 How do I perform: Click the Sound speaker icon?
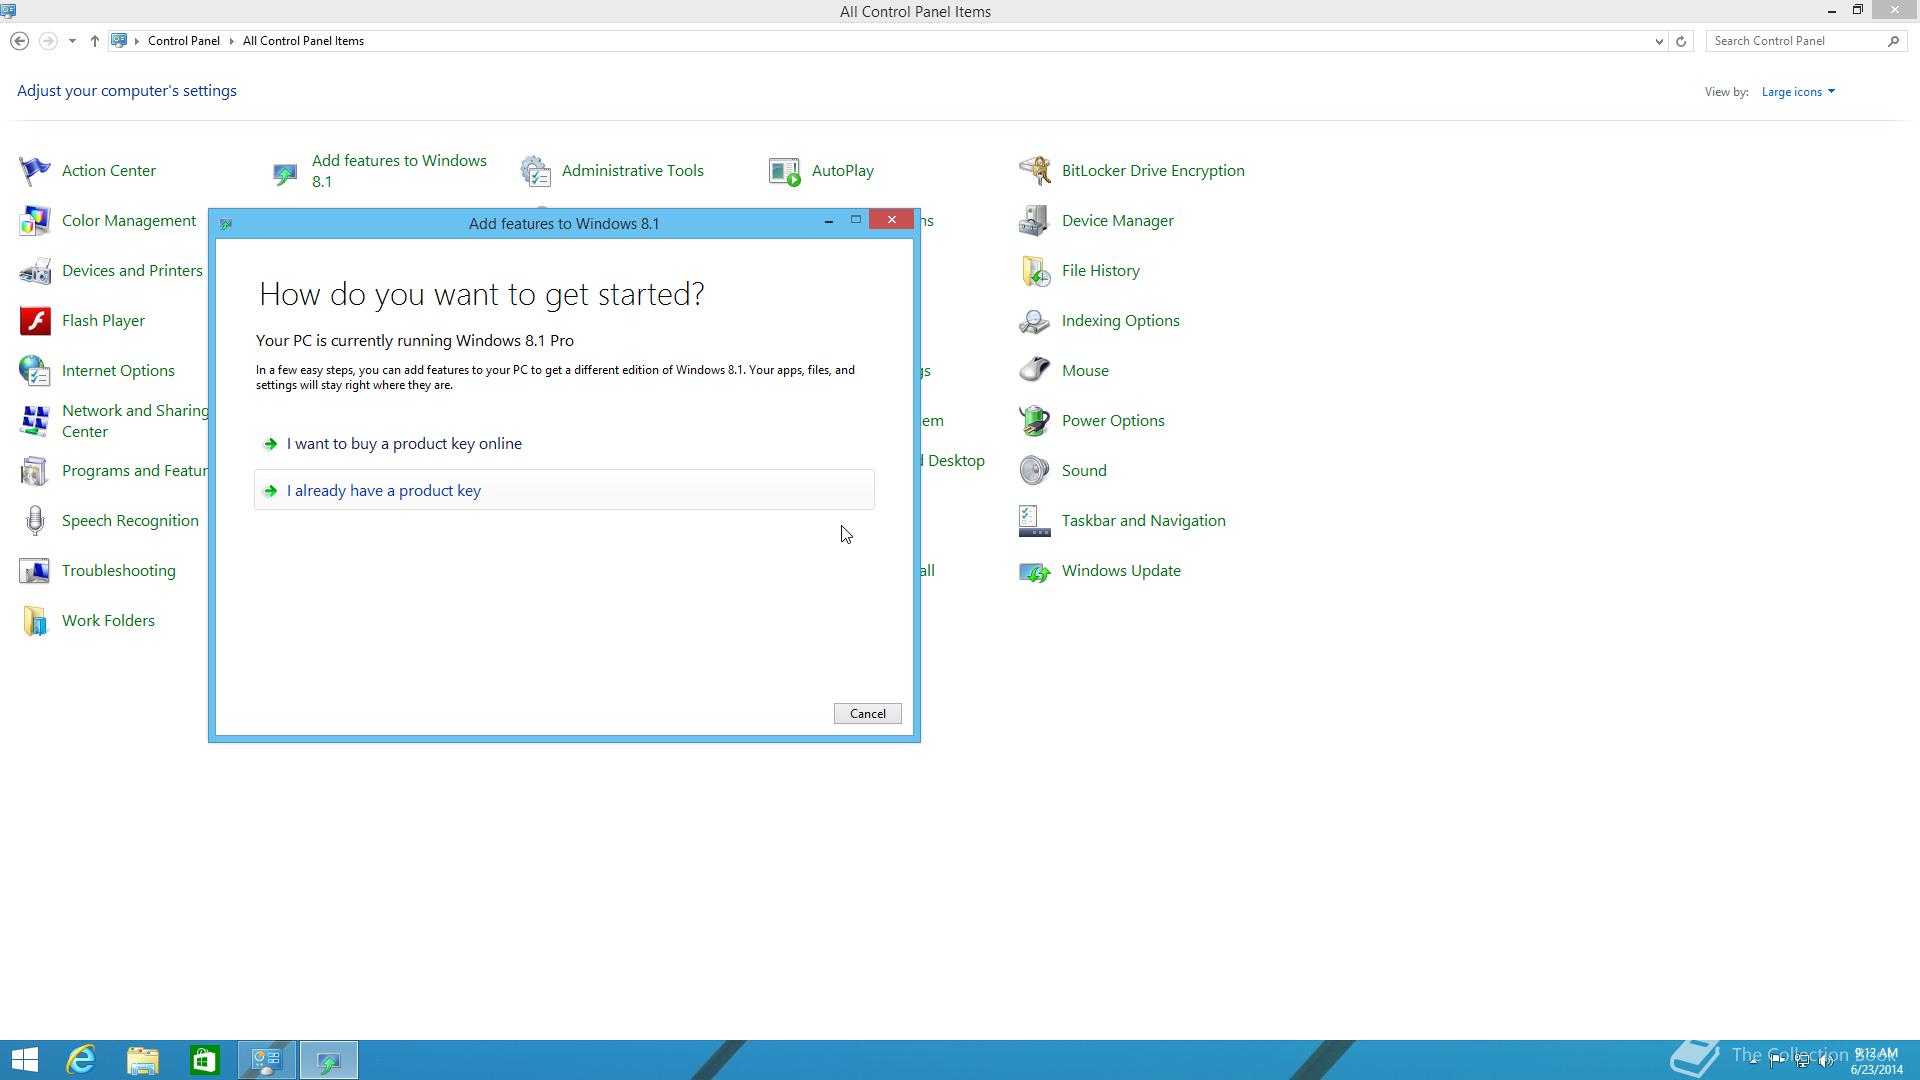click(x=1035, y=471)
